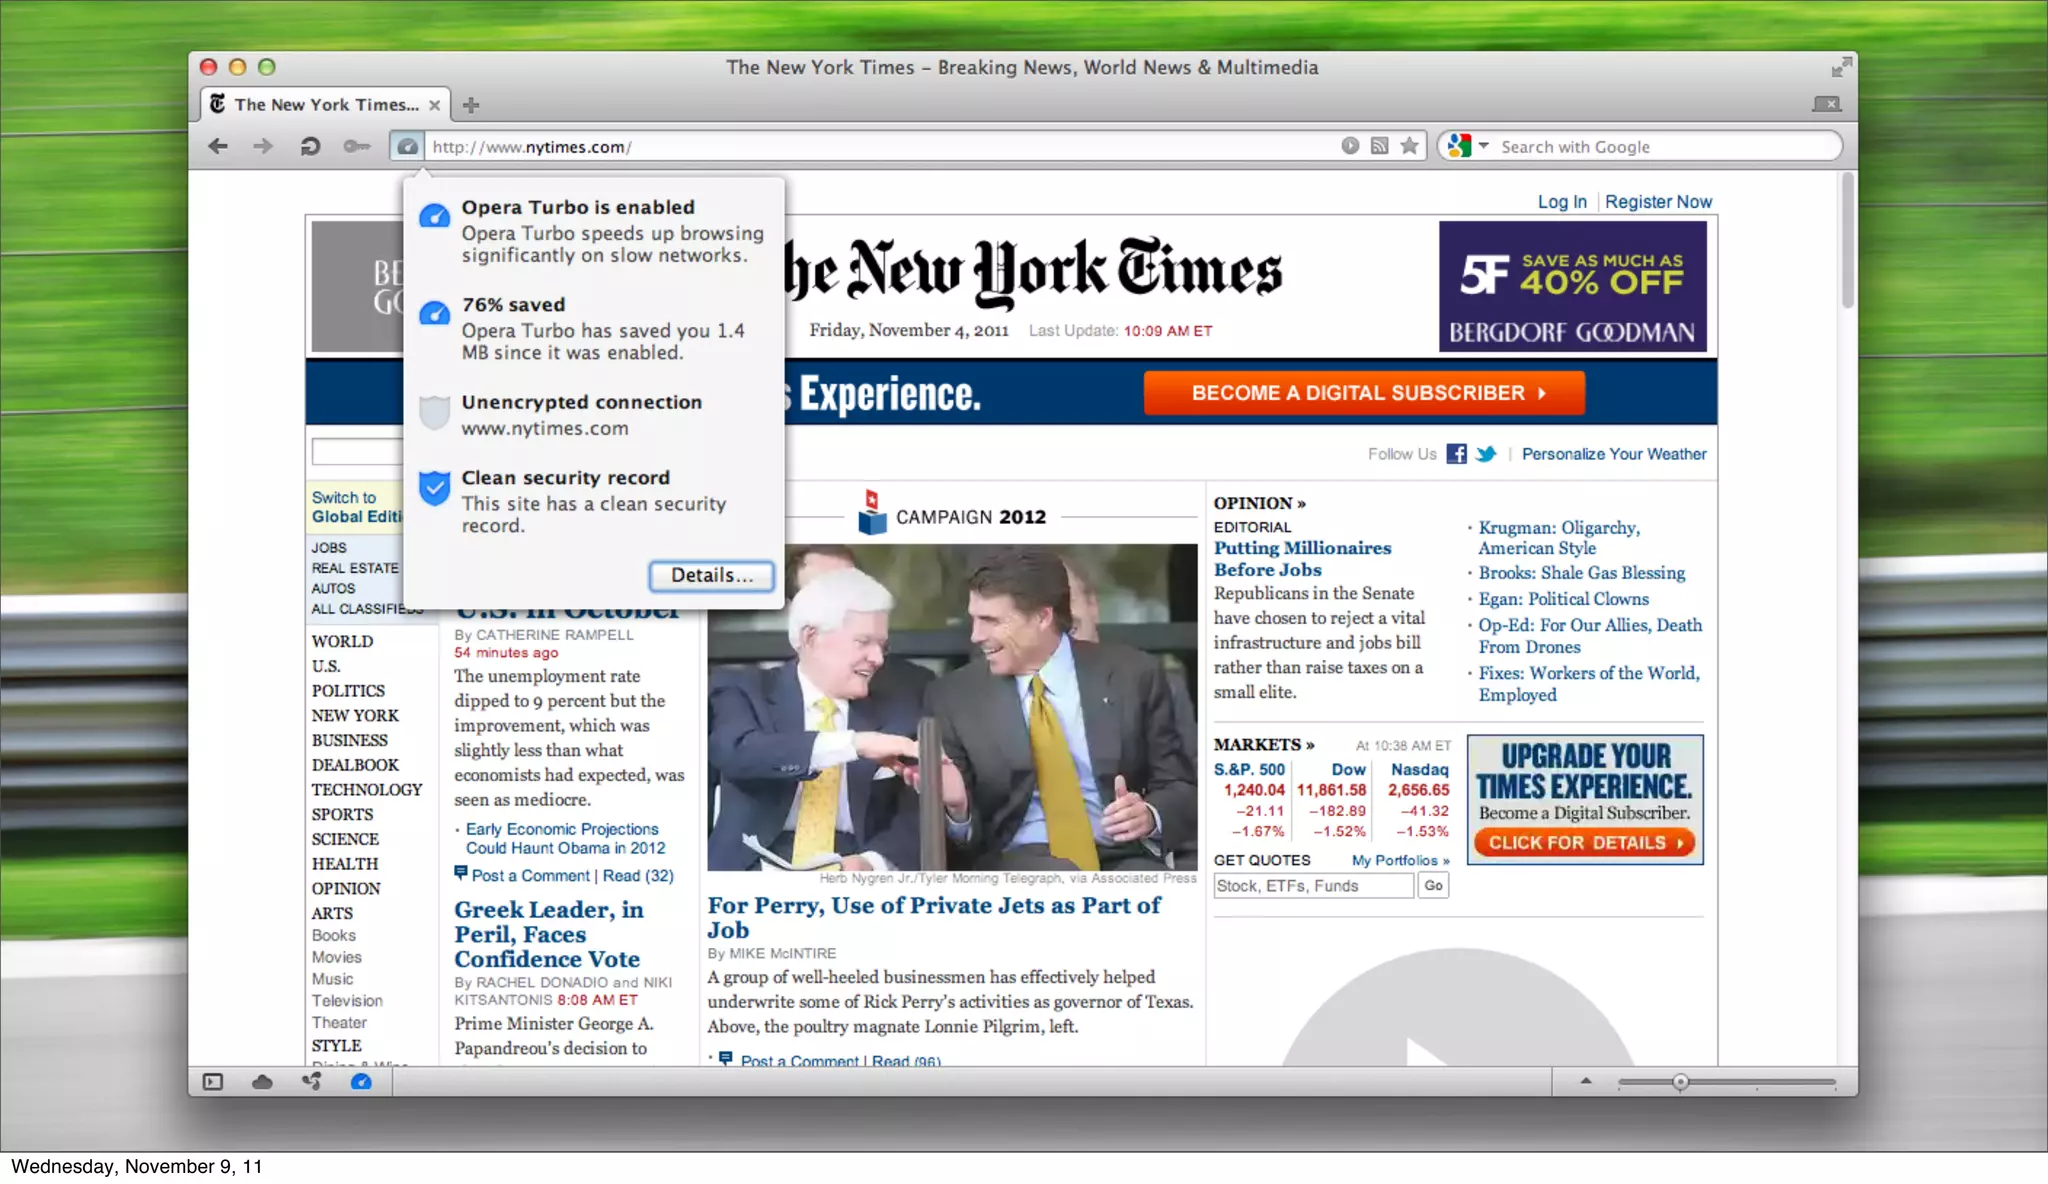Toggle Opera Turbo icon in status bar
Screen dimensions: 2048x1184
click(361, 1082)
